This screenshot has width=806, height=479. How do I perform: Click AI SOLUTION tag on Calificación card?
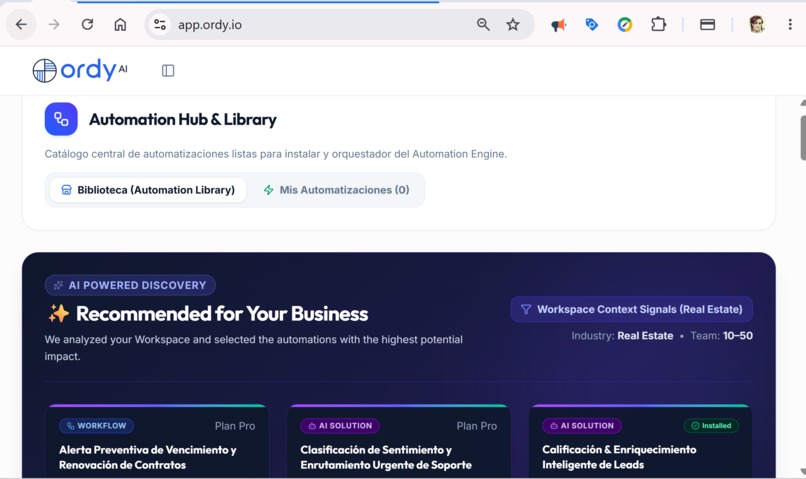[582, 426]
